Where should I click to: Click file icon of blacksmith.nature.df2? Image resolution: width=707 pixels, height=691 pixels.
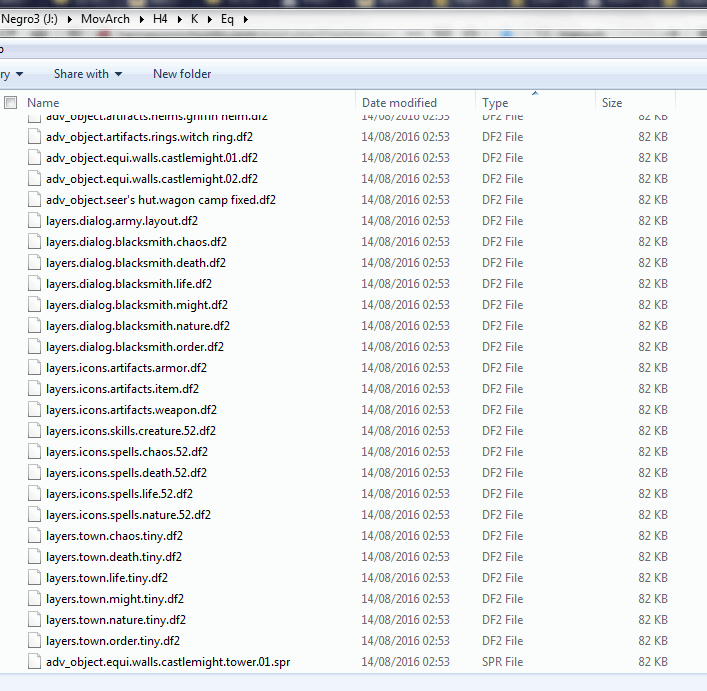[34, 326]
